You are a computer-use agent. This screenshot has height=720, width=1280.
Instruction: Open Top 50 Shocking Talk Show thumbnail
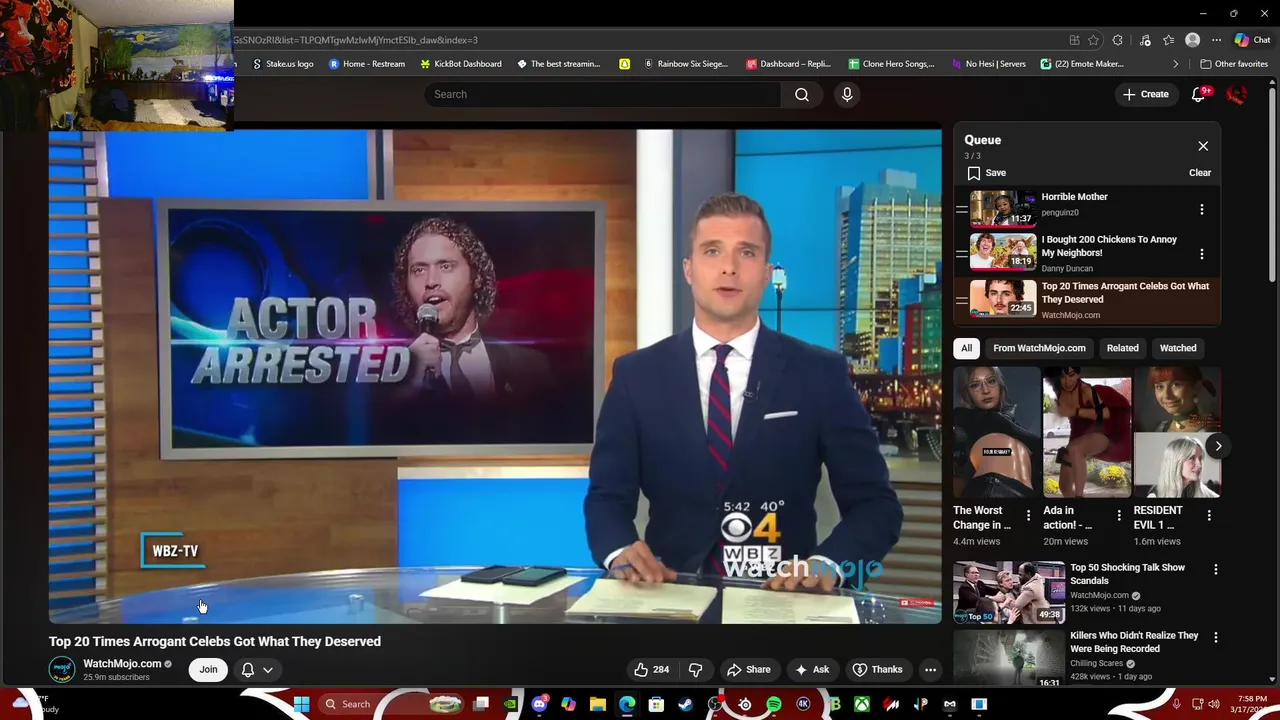click(x=1009, y=591)
